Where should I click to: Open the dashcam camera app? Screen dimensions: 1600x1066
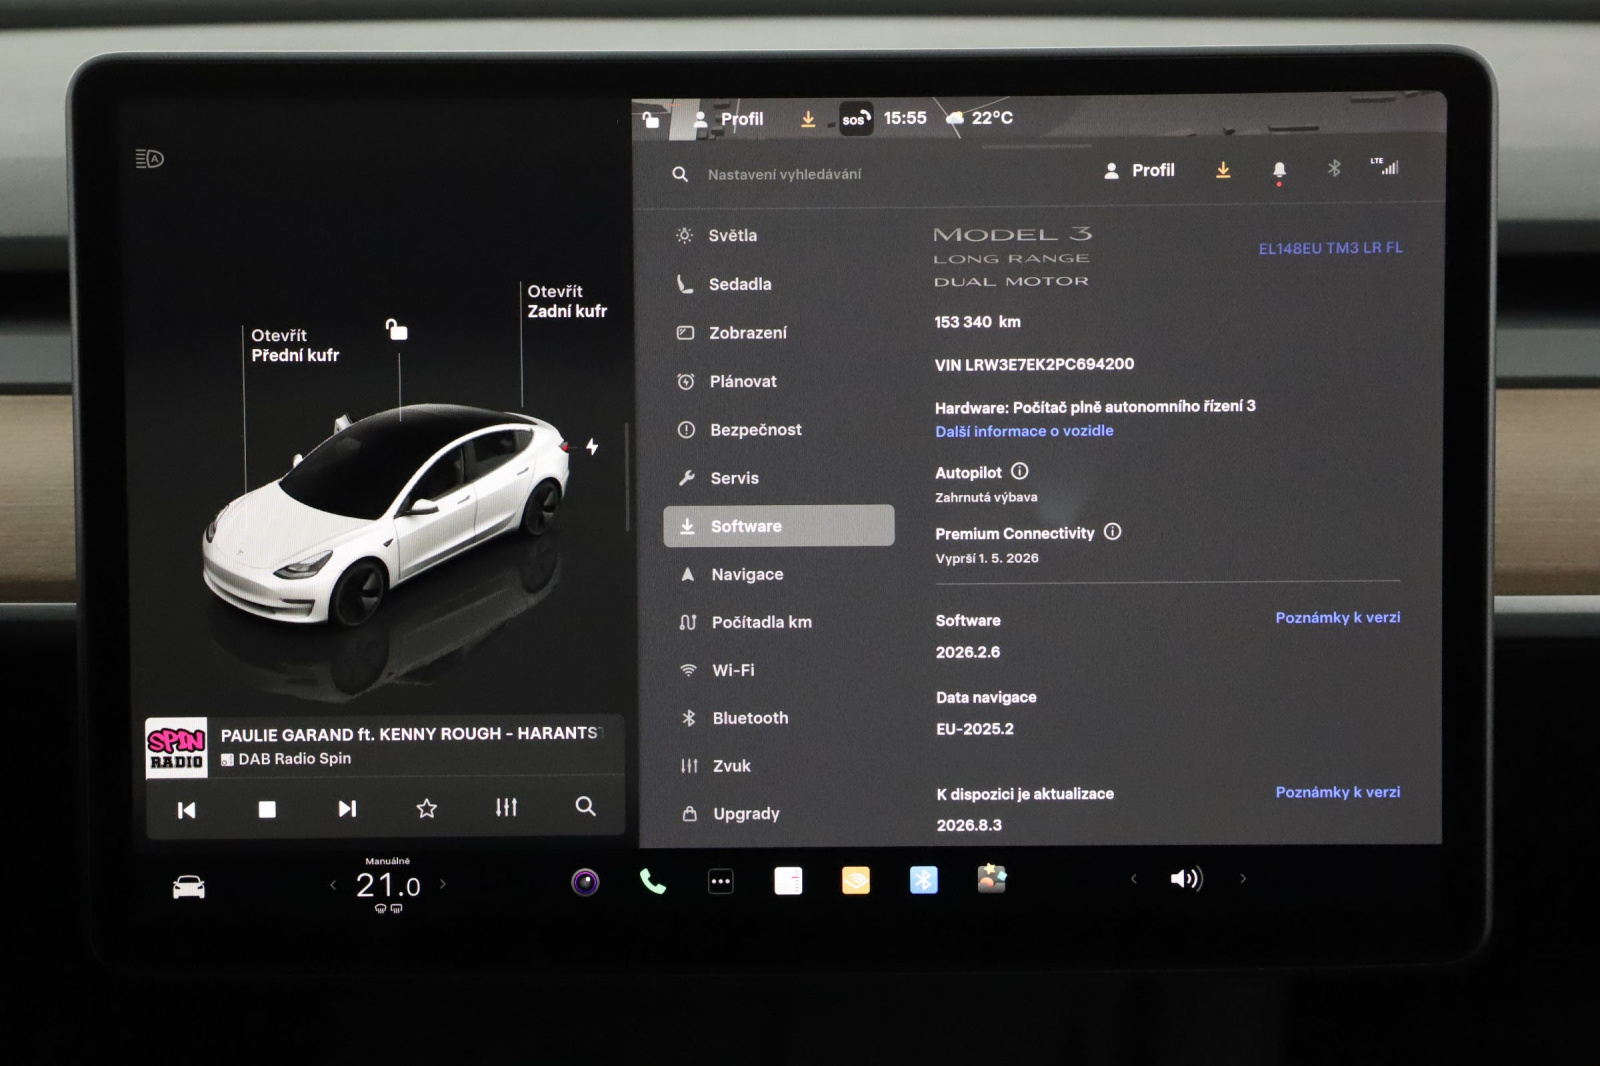pos(585,882)
